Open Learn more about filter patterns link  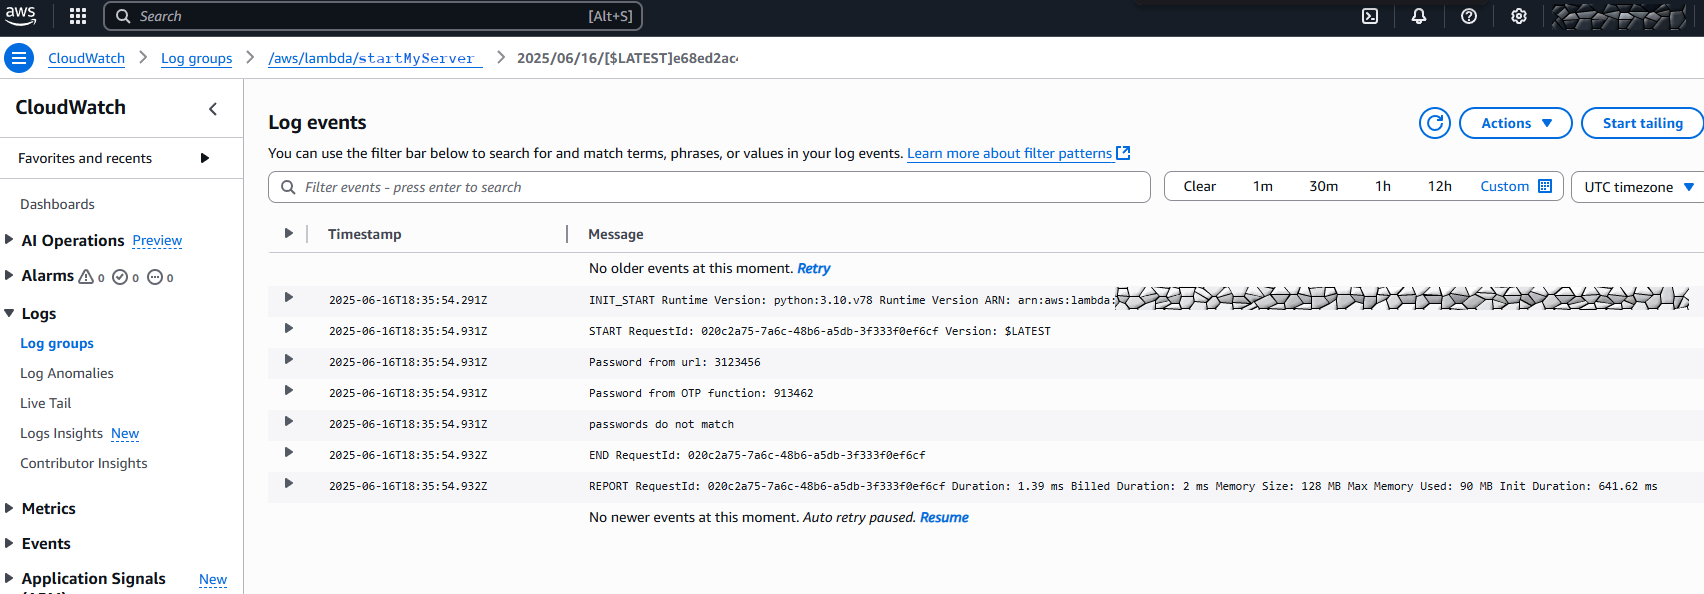pyautogui.click(x=1009, y=153)
